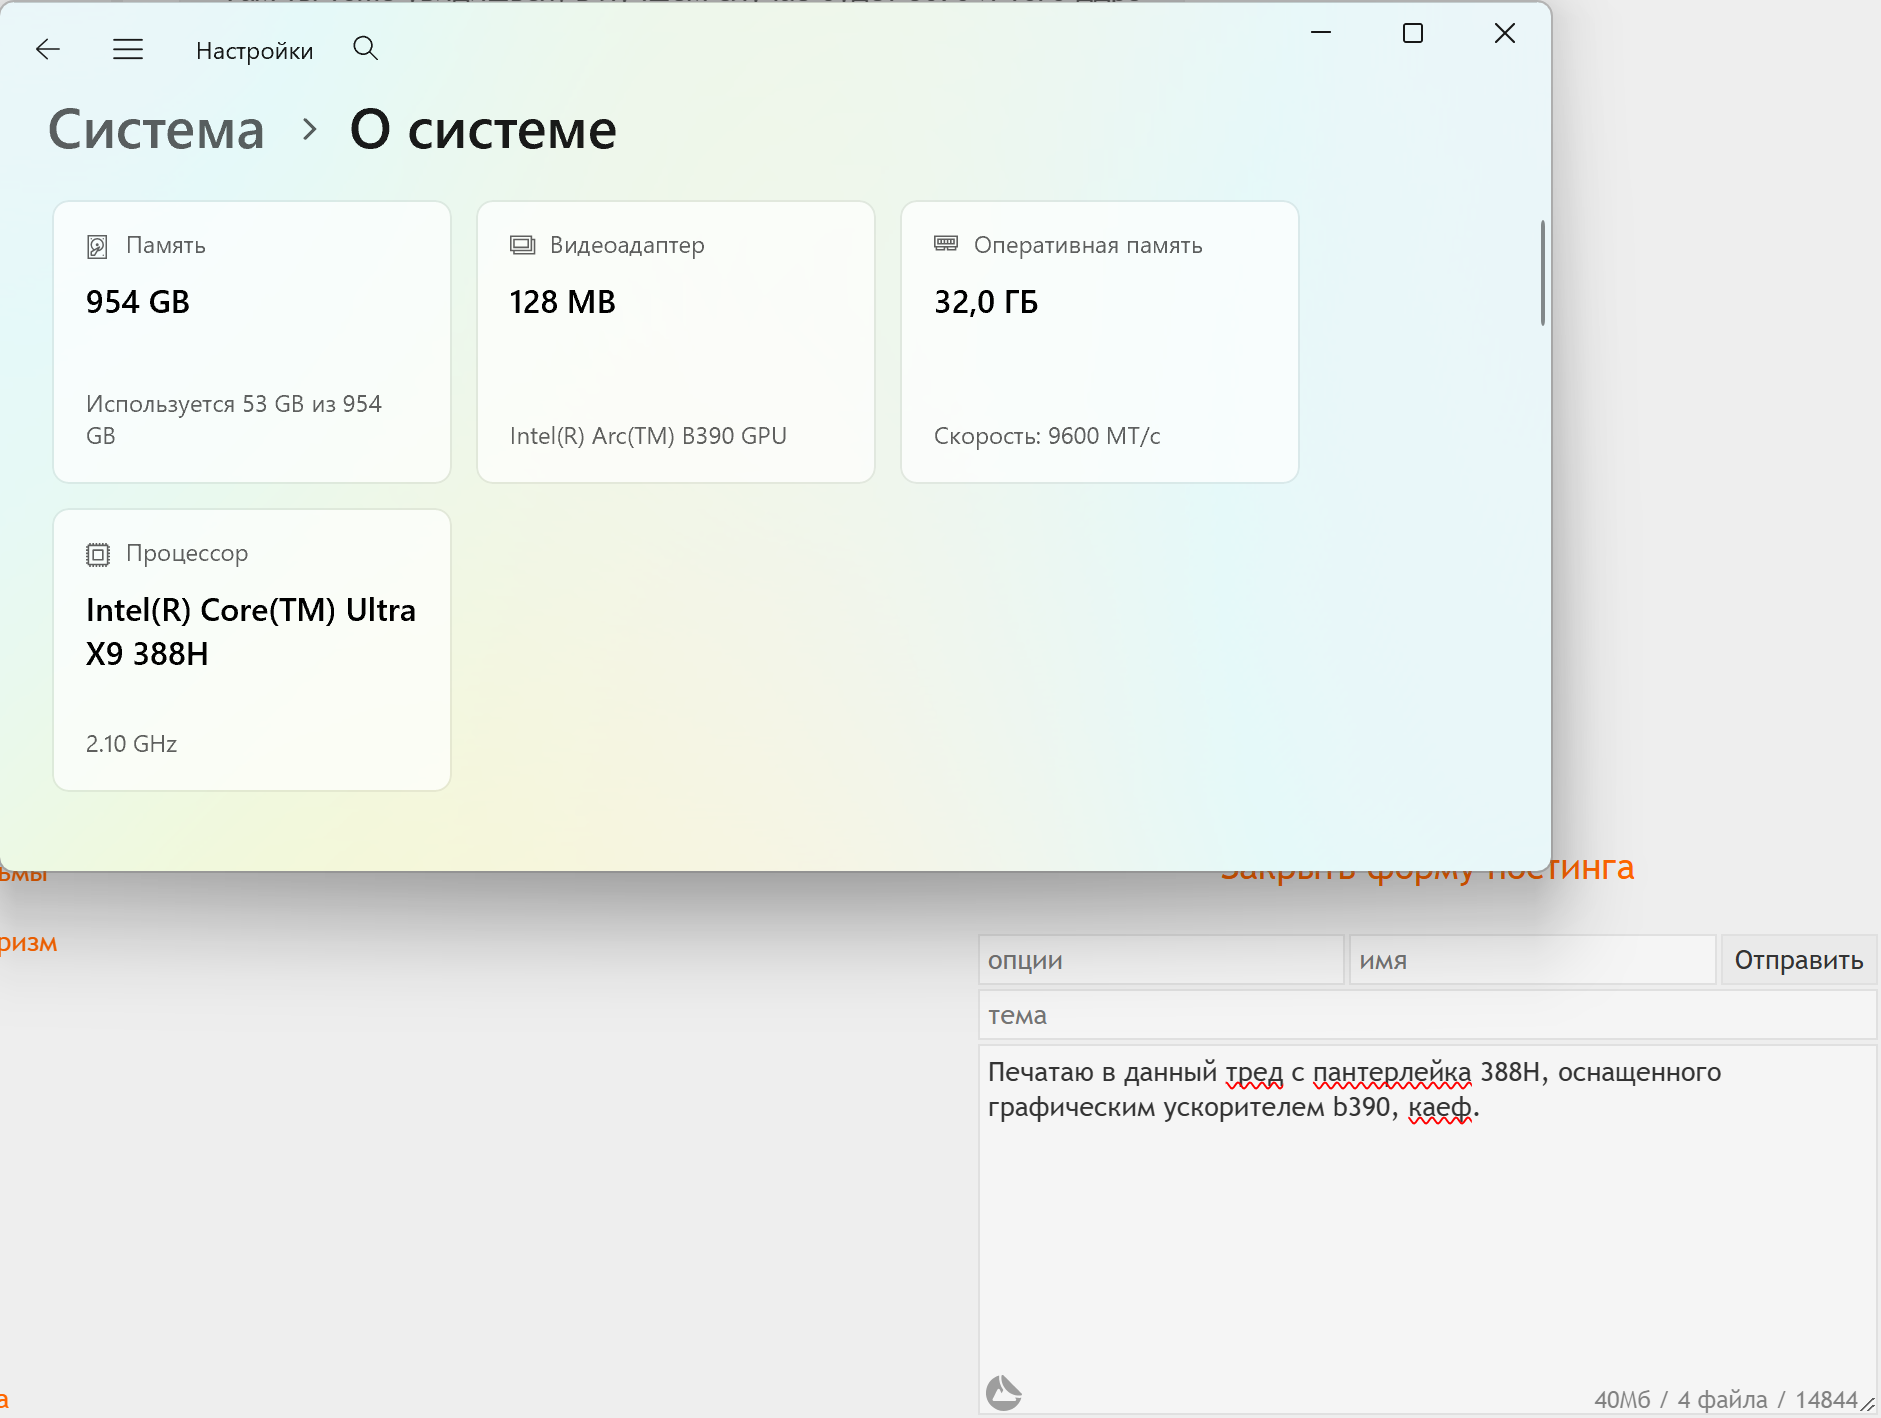Click into the post message textarea
Image resolution: width=1881 pixels, height=1418 pixels.
(1427, 1229)
